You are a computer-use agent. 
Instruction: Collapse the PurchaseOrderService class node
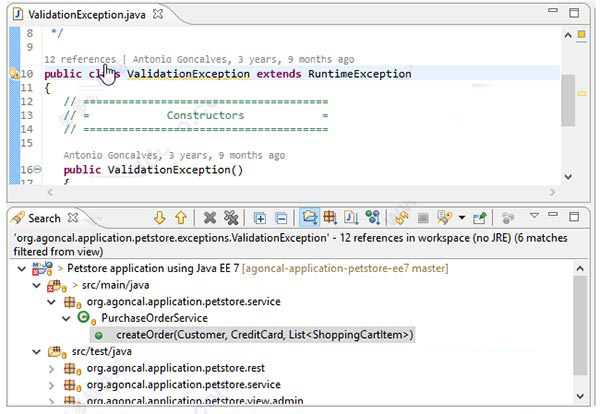coord(66,319)
